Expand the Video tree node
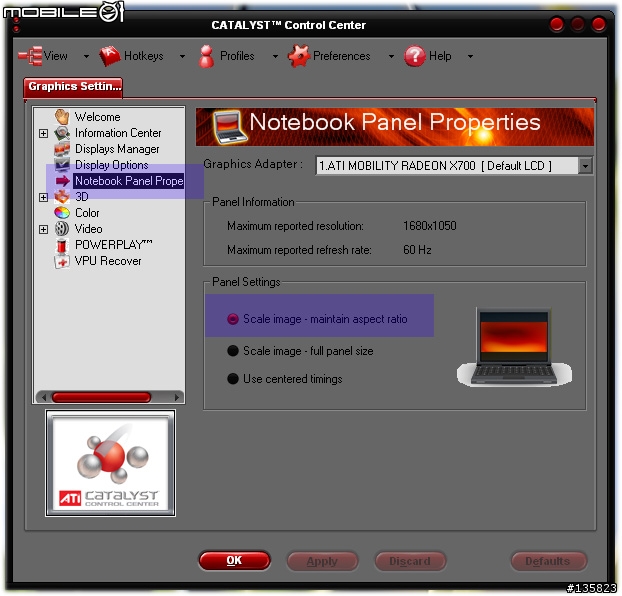 point(44,230)
